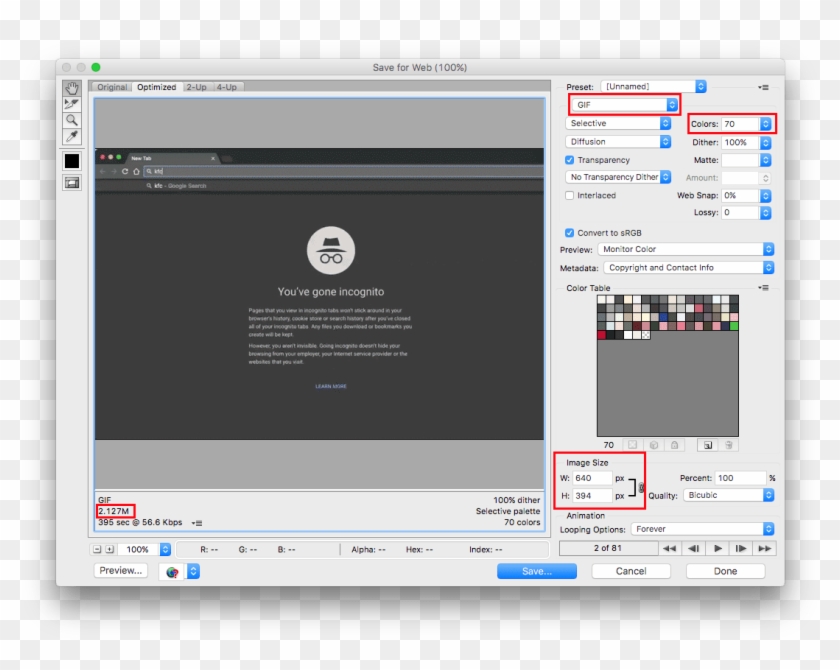The width and height of the screenshot is (840, 670).
Task: Click the new color icon below the Color Table
Action: pos(708,444)
